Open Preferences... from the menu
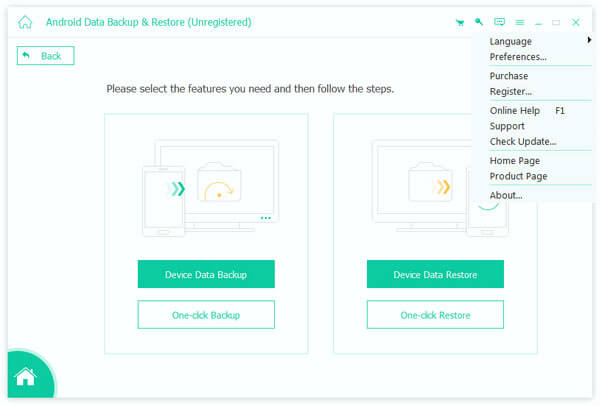Screen dimensions: 600x406 518,57
